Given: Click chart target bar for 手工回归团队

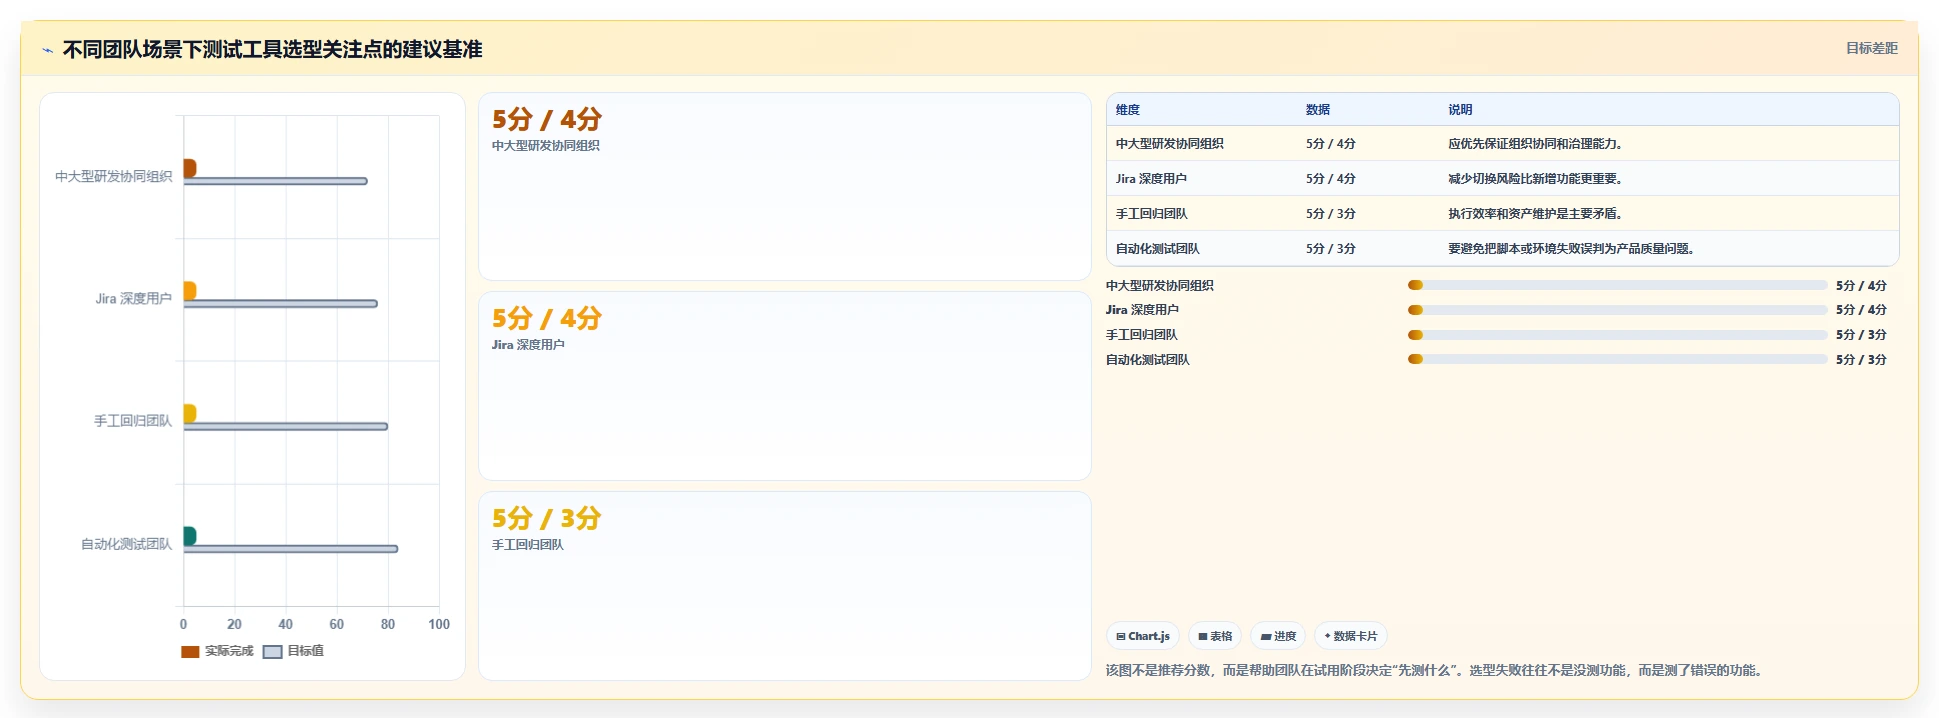Looking at the screenshot, I should coord(285,427).
